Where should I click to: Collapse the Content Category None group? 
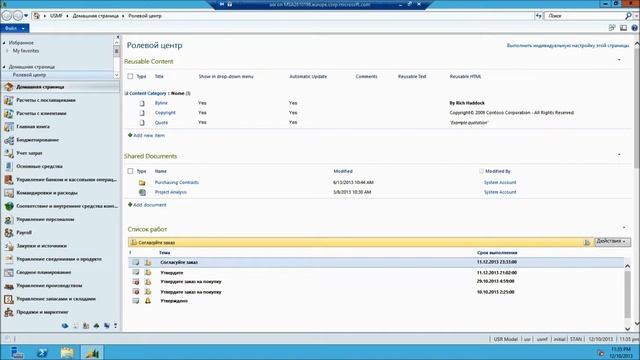127,93
